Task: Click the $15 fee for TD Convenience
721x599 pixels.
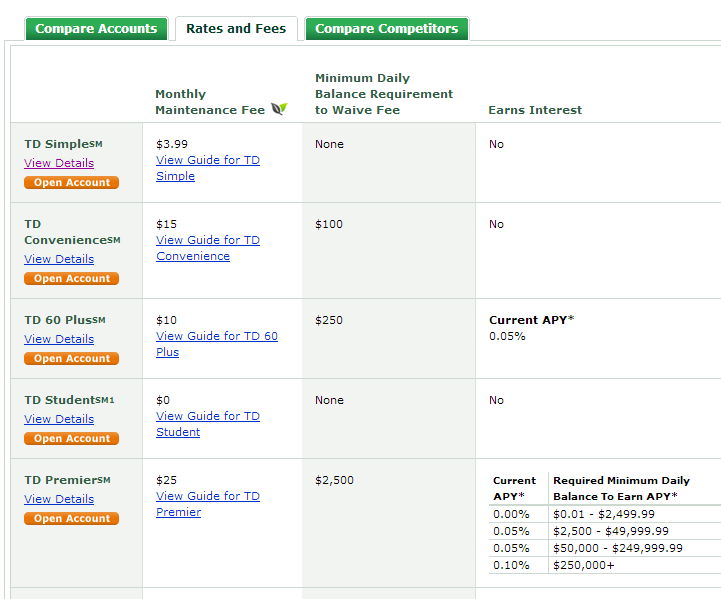Action: [166, 224]
